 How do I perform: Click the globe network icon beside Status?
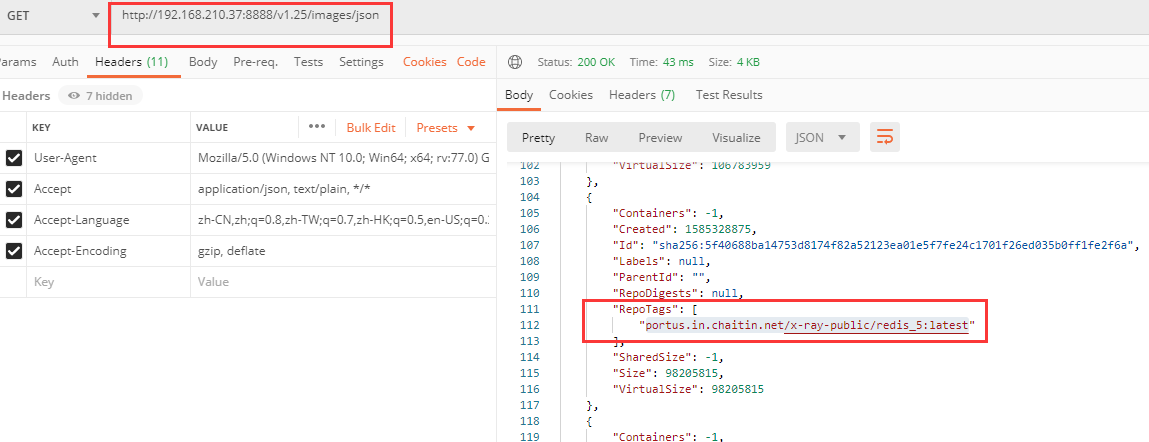click(x=515, y=62)
